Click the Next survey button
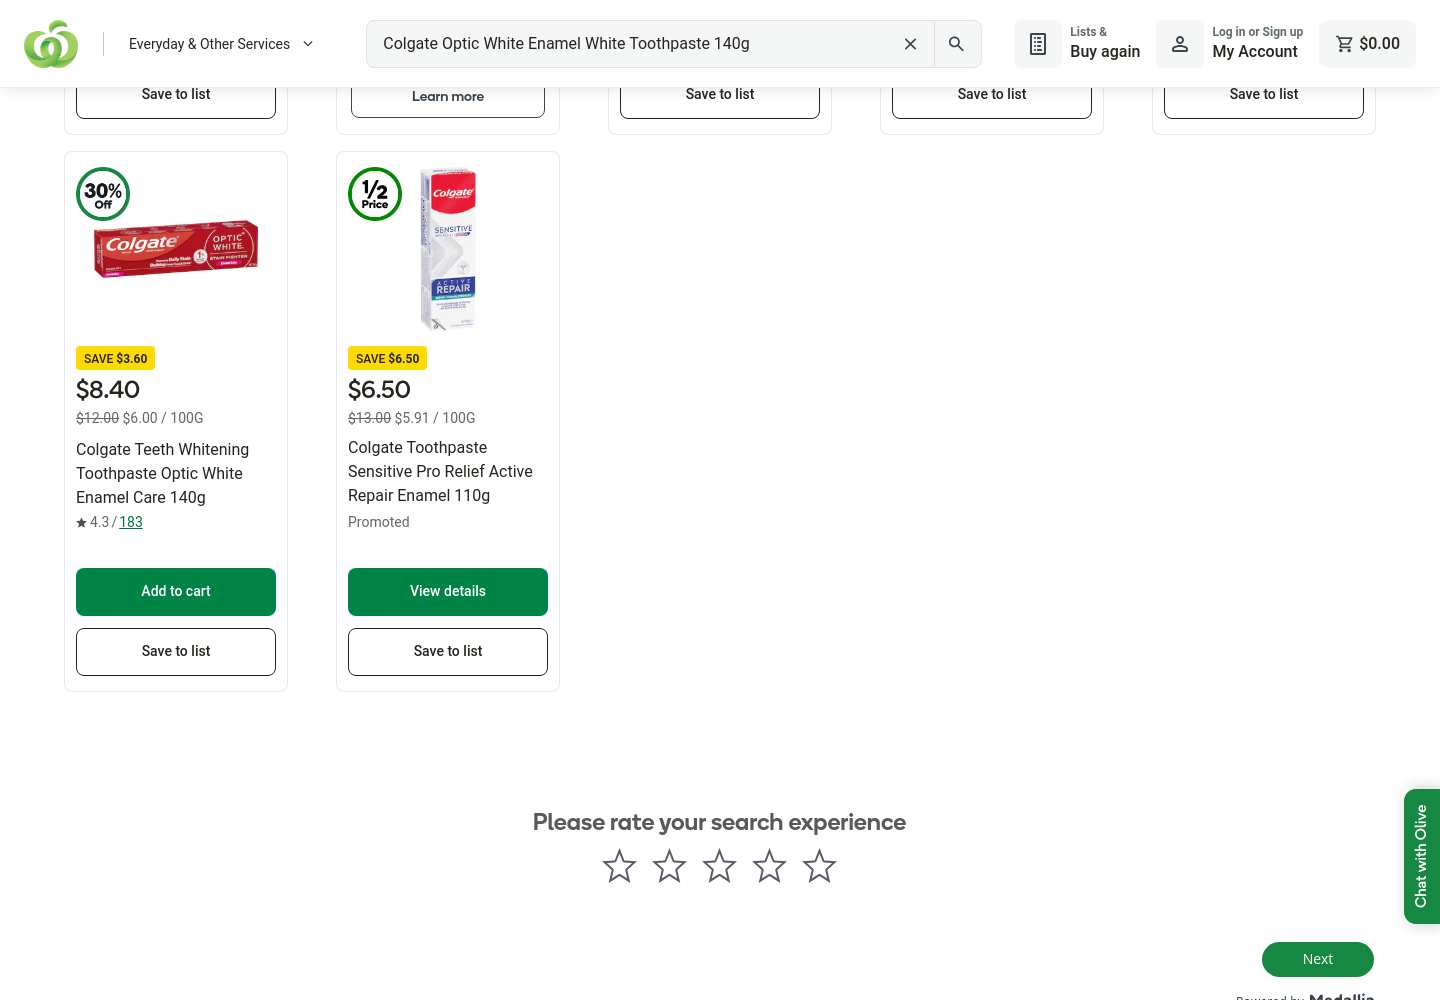The height and width of the screenshot is (1000, 1440). [1318, 960]
